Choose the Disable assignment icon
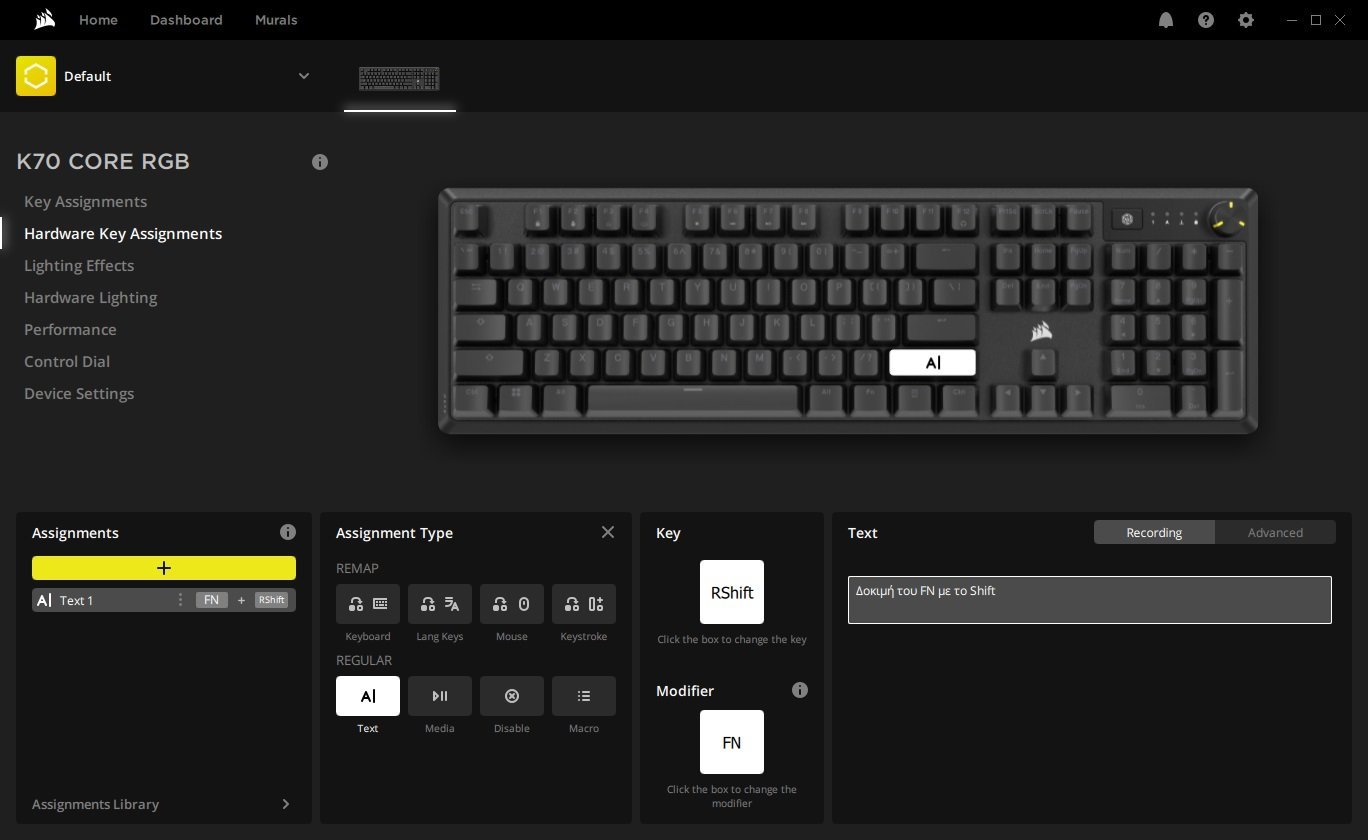This screenshot has height=840, width=1368. coord(512,696)
